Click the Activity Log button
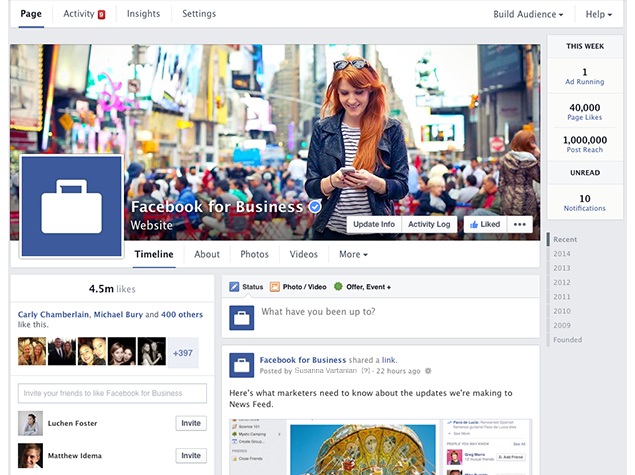The image size is (635, 475). tap(429, 224)
